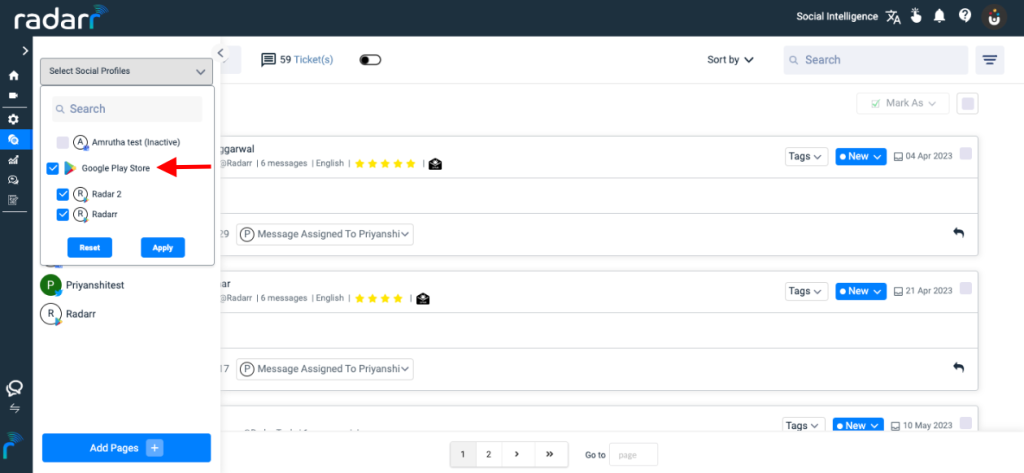Change New status on 10 May 2023 ticket

858,425
